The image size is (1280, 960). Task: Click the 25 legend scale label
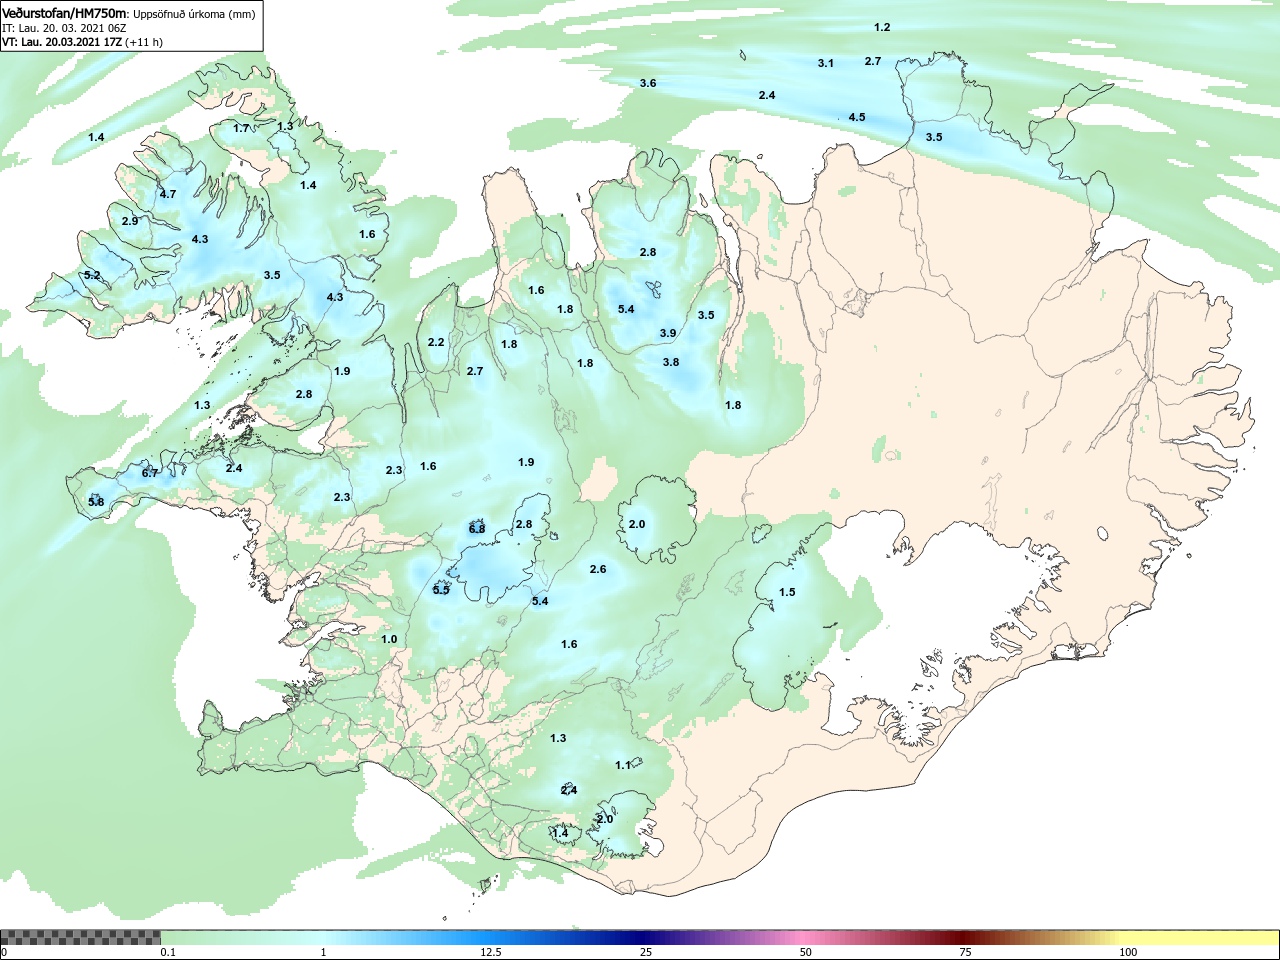click(647, 952)
